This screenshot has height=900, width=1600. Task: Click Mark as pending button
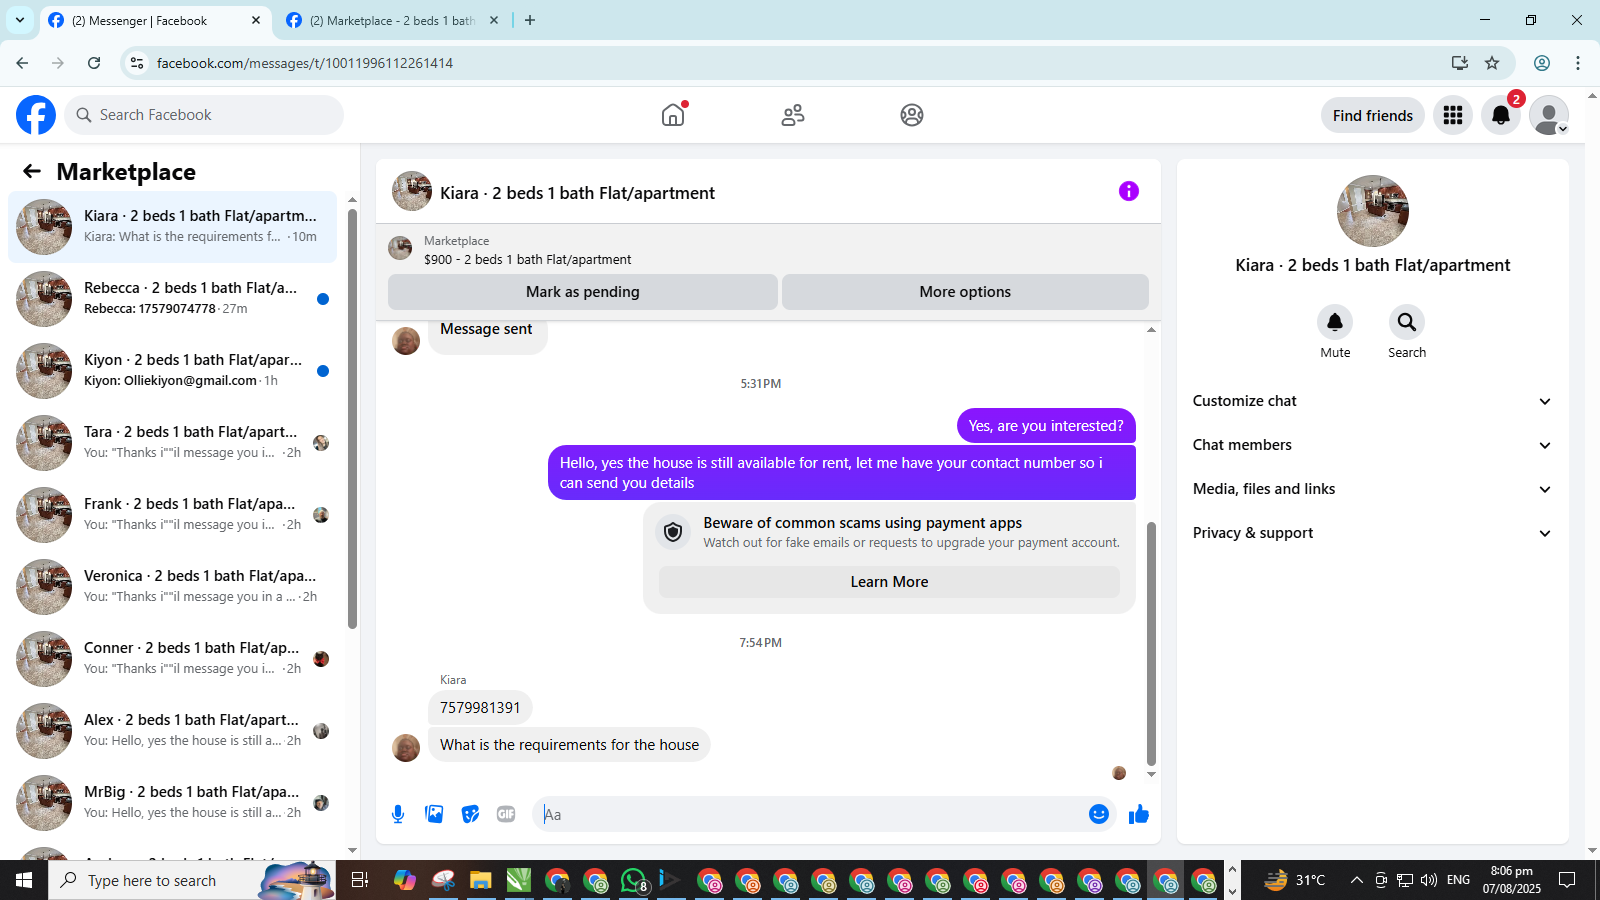583,292
